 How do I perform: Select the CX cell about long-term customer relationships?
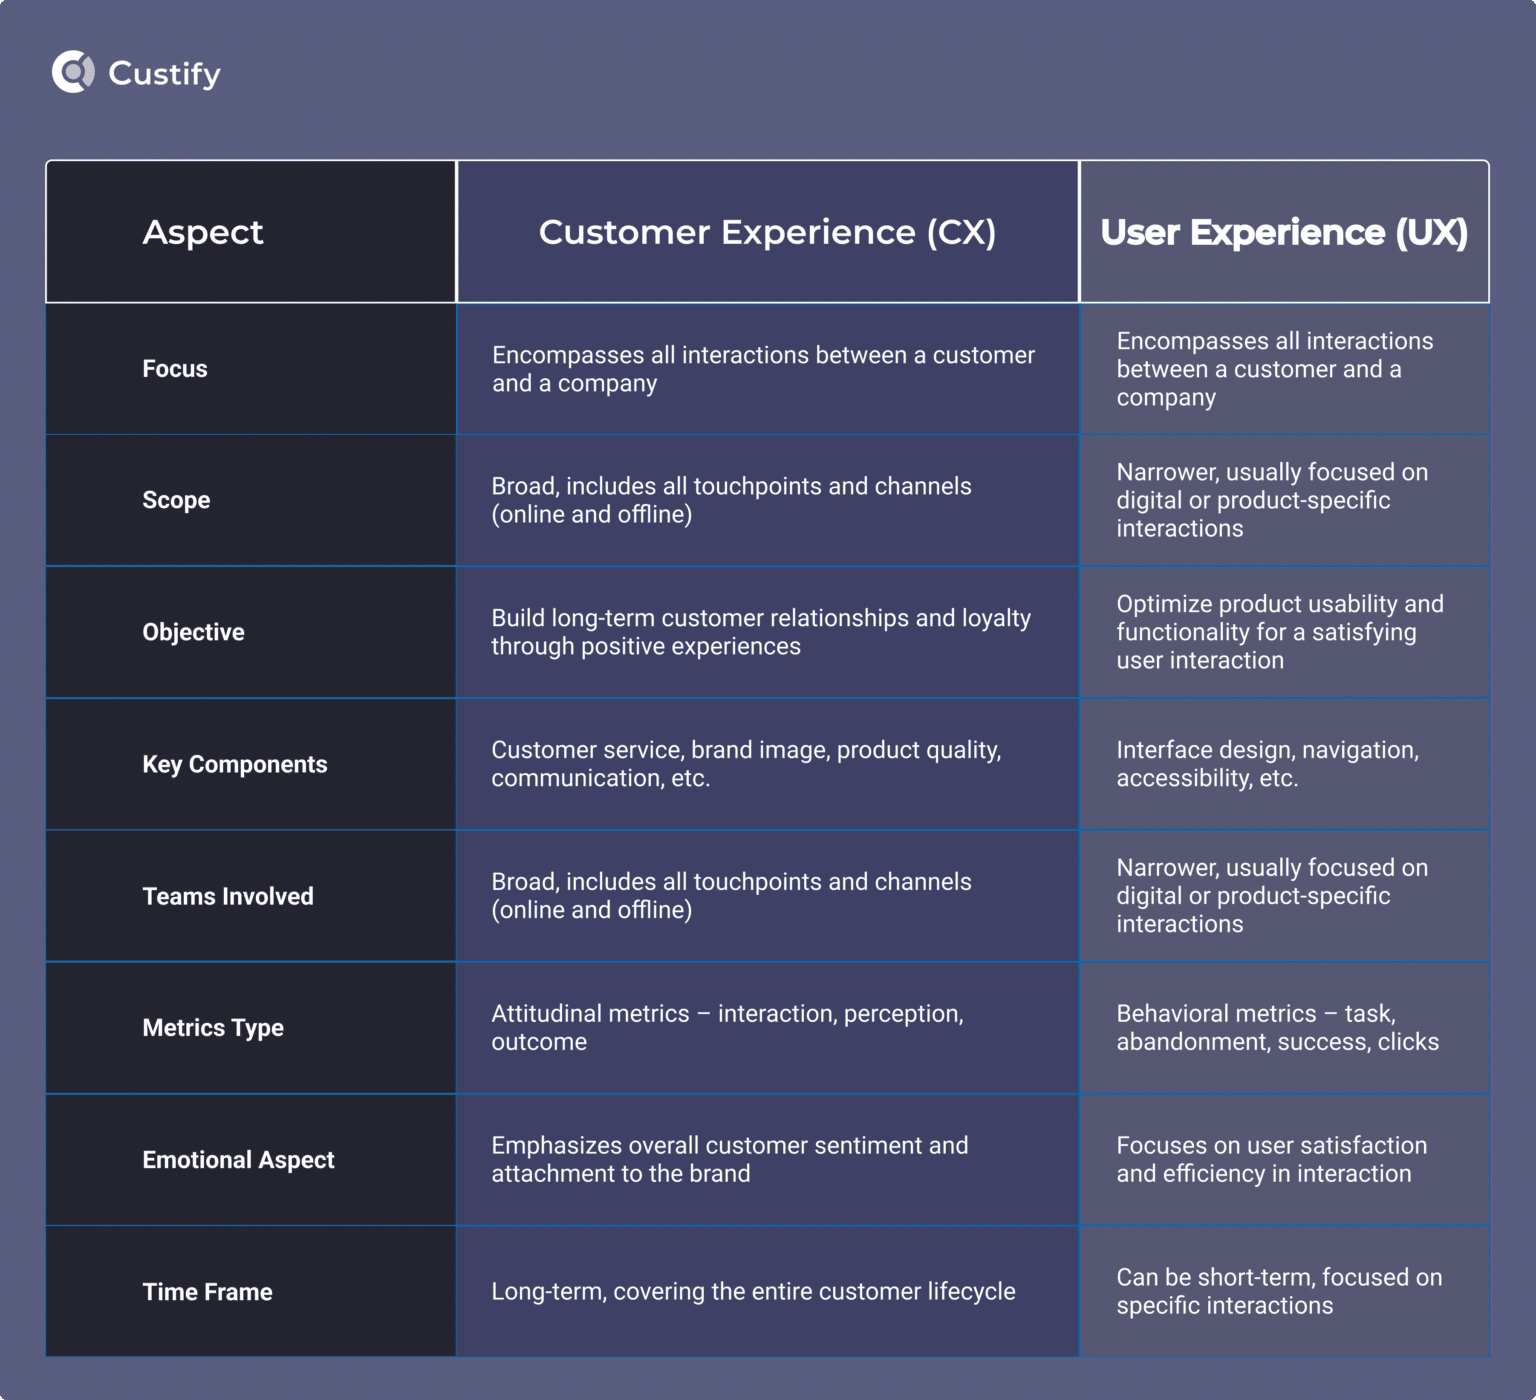tap(760, 631)
